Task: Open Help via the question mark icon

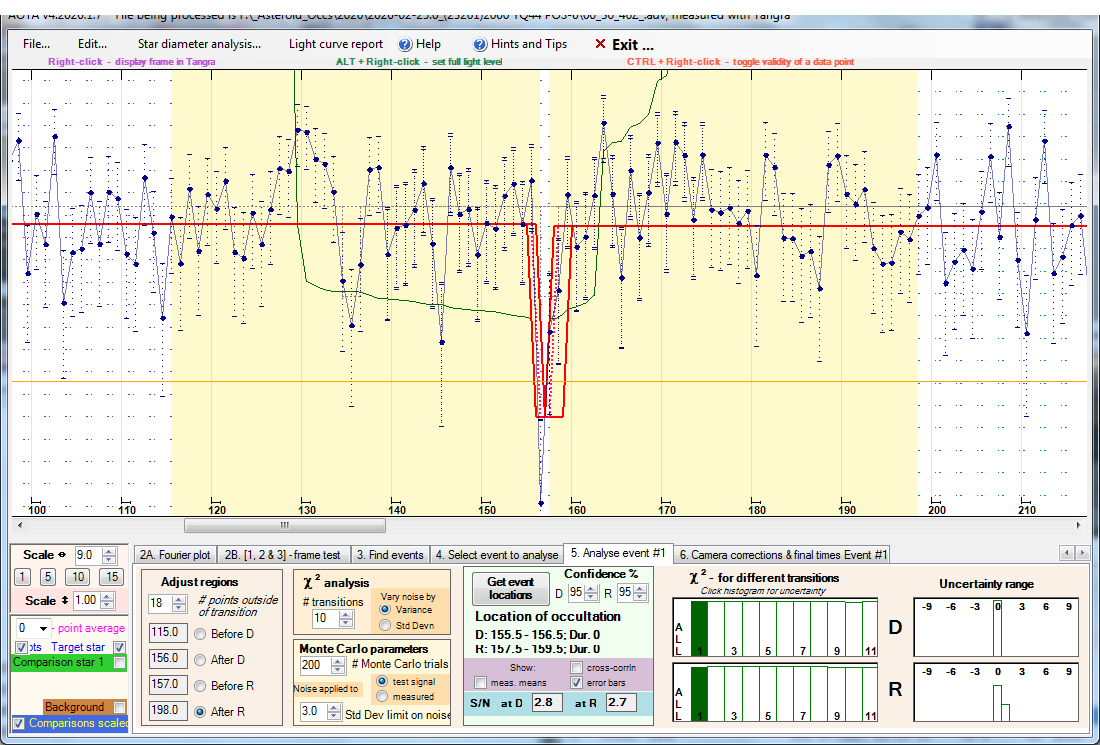Action: [405, 45]
